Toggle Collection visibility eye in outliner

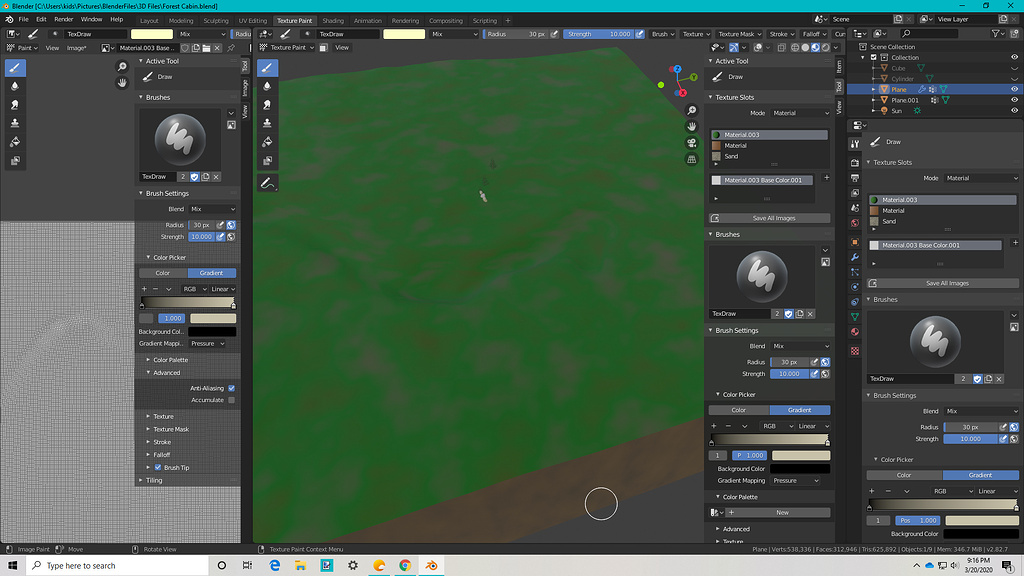coord(1014,57)
